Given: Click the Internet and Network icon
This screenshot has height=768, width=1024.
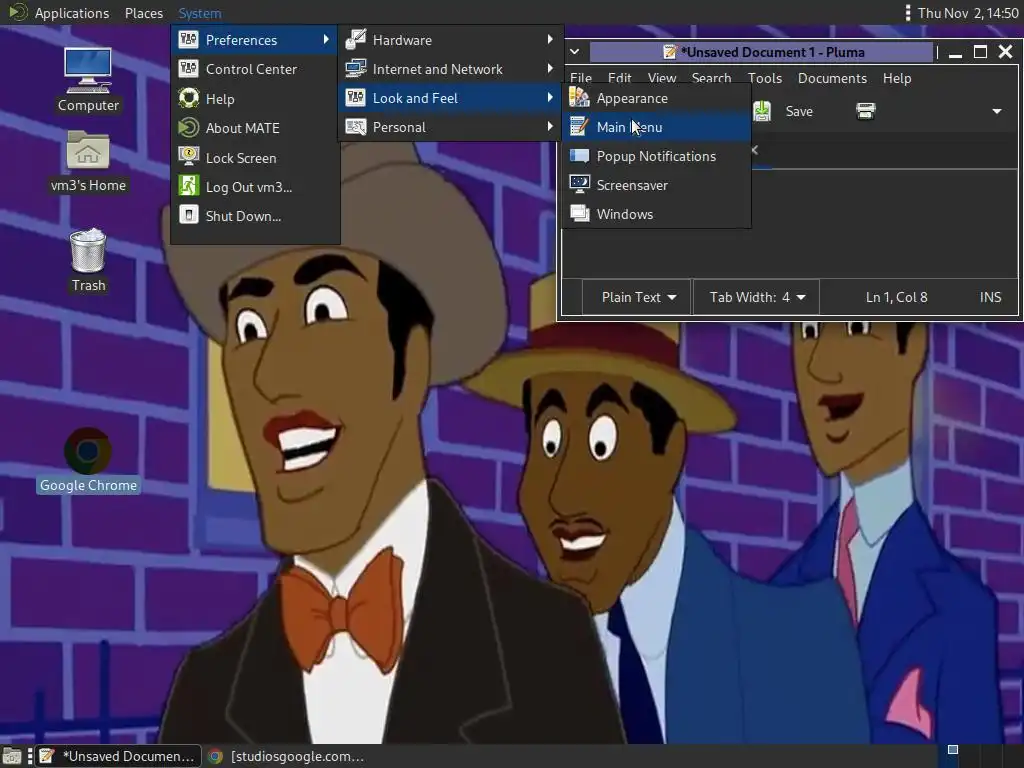Looking at the screenshot, I should [x=356, y=68].
